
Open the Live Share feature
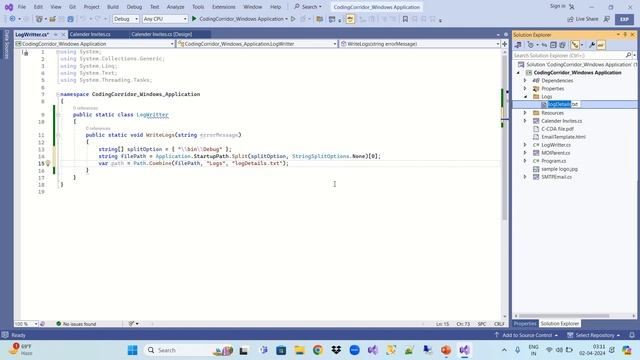(582, 19)
